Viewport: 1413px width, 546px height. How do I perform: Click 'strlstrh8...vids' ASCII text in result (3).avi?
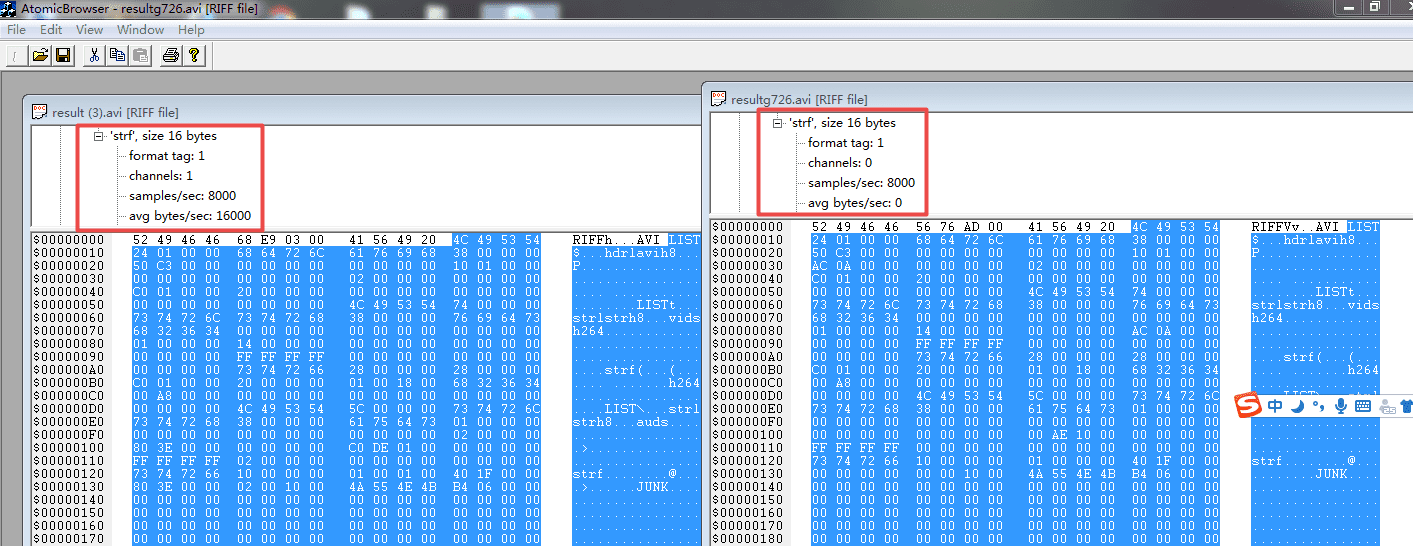coord(637,318)
